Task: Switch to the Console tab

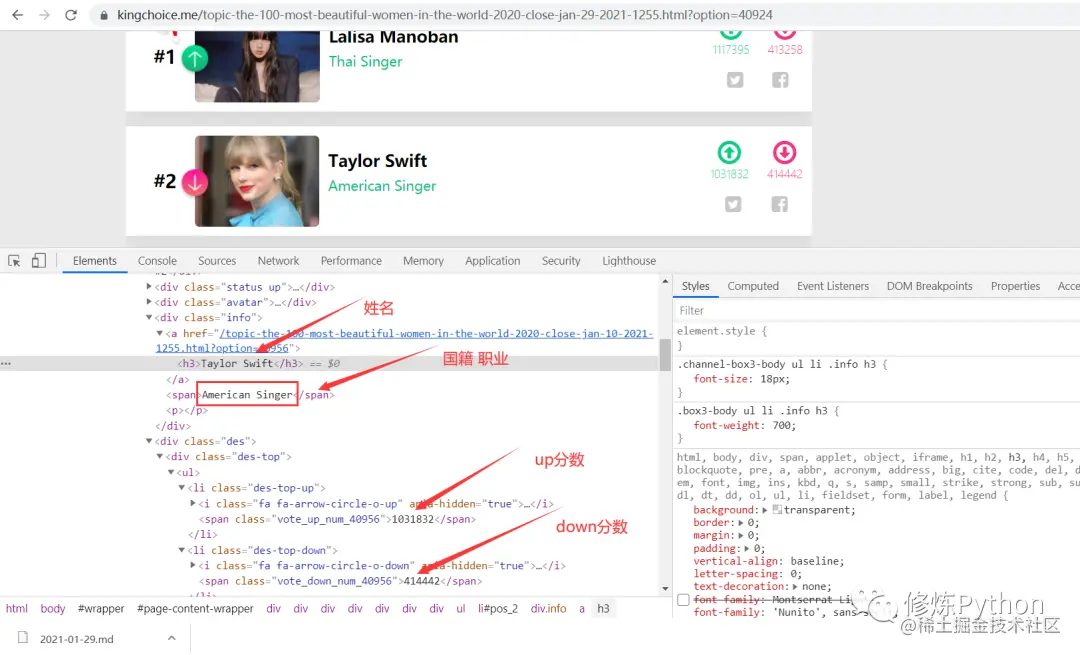Action: 157,261
